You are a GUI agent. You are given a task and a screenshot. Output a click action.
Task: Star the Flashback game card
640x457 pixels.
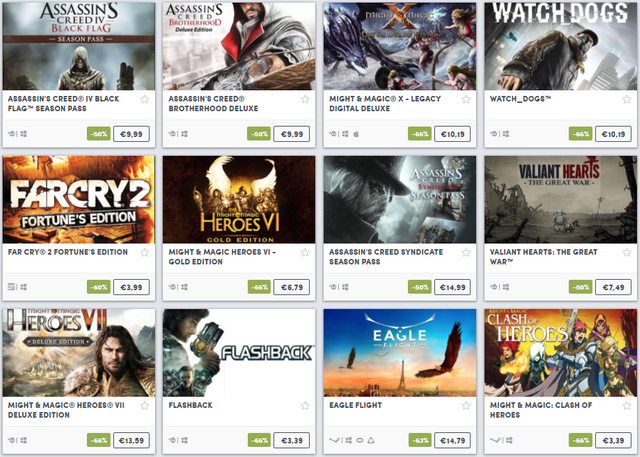pos(305,406)
